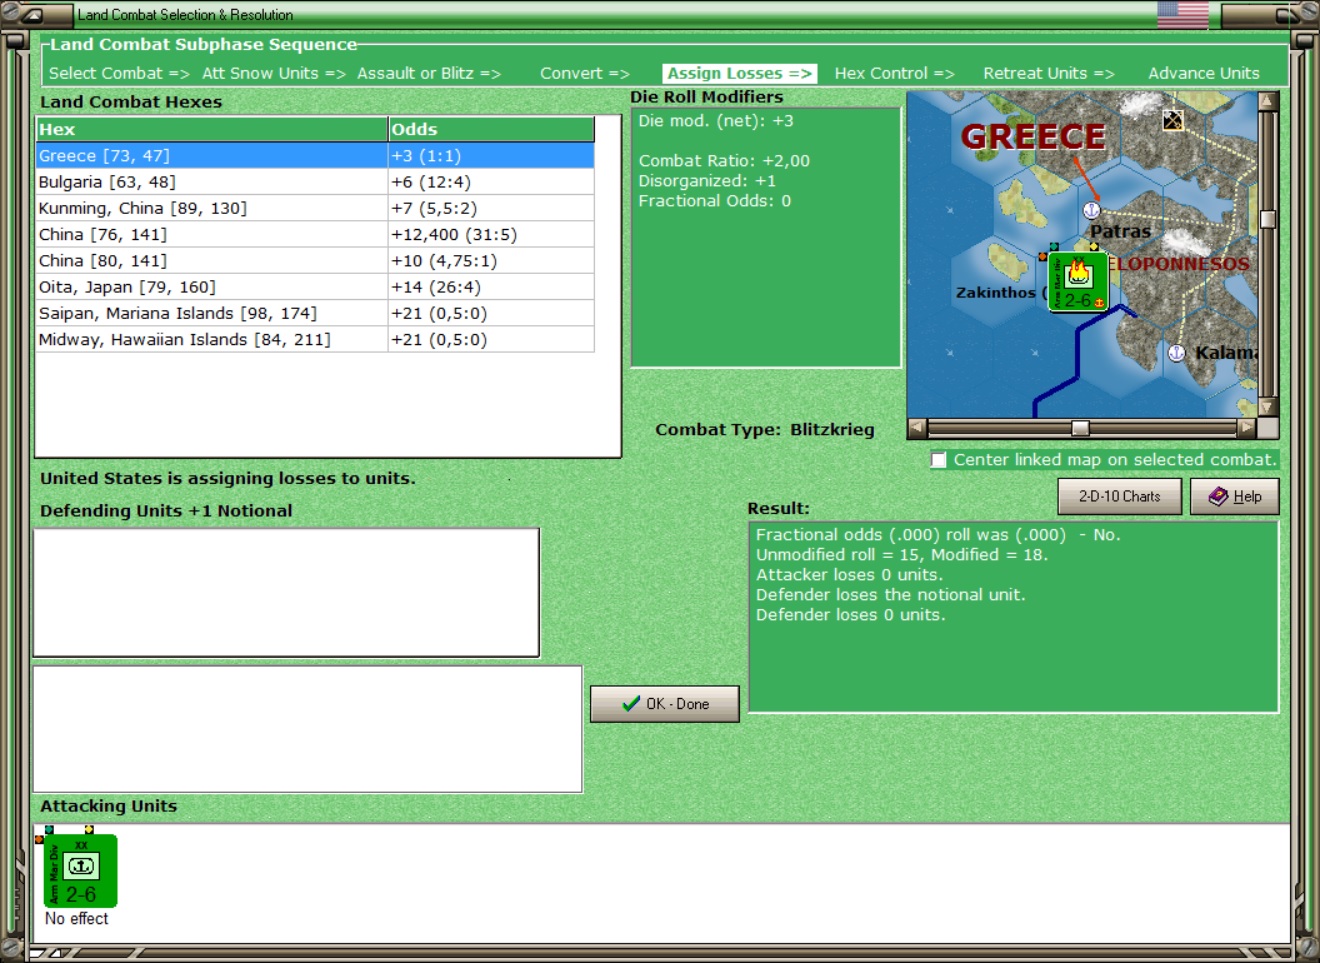Screen dimensions: 1320x963
Task: Click the +14 (26:4) odds cell
Action: pyautogui.click(x=491, y=287)
